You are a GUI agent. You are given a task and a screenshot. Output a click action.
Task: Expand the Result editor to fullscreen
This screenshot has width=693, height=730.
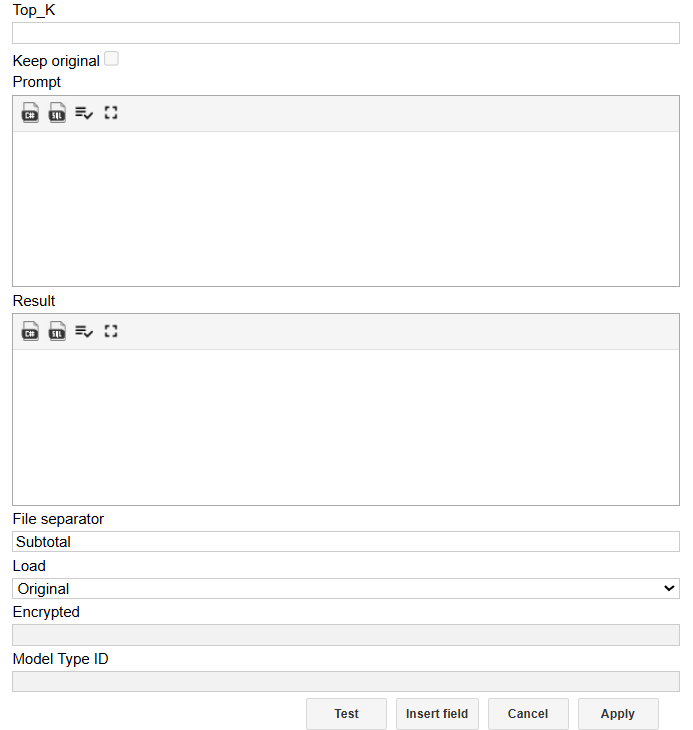[111, 331]
